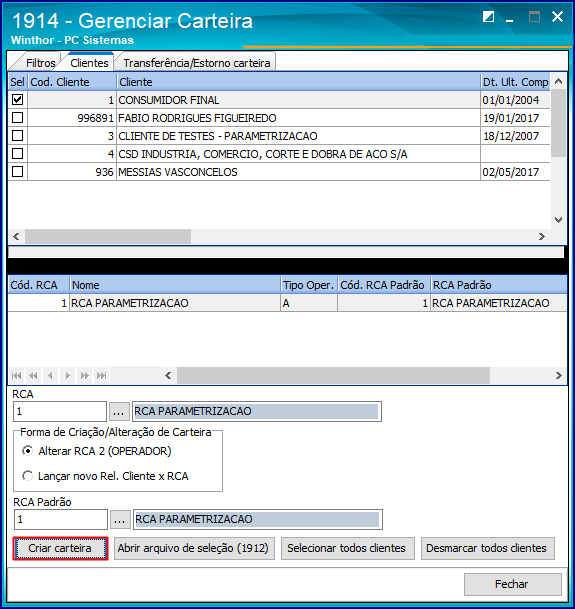Click the date 19/01/2017 cell
The image size is (575, 609).
(515, 118)
